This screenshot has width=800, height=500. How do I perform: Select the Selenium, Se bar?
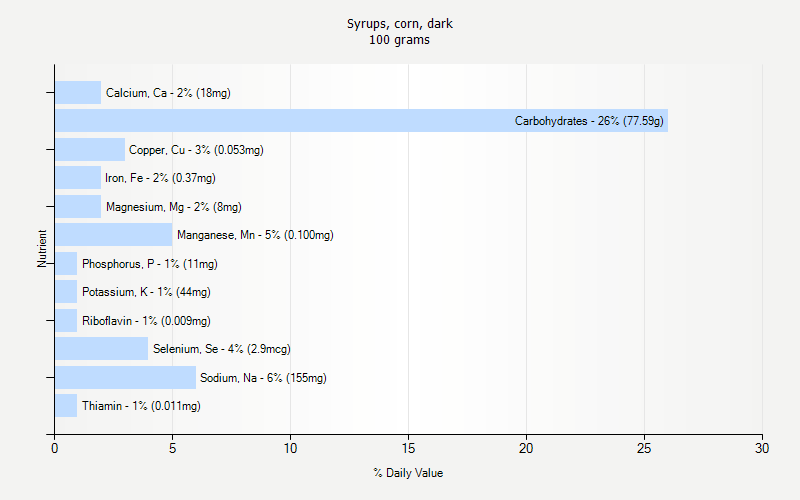click(x=101, y=349)
